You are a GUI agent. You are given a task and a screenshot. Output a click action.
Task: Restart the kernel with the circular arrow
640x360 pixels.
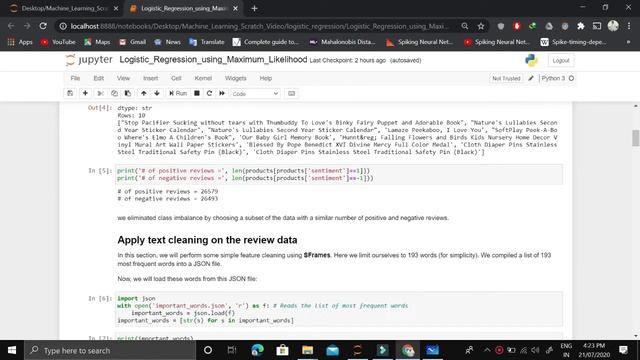209,93
